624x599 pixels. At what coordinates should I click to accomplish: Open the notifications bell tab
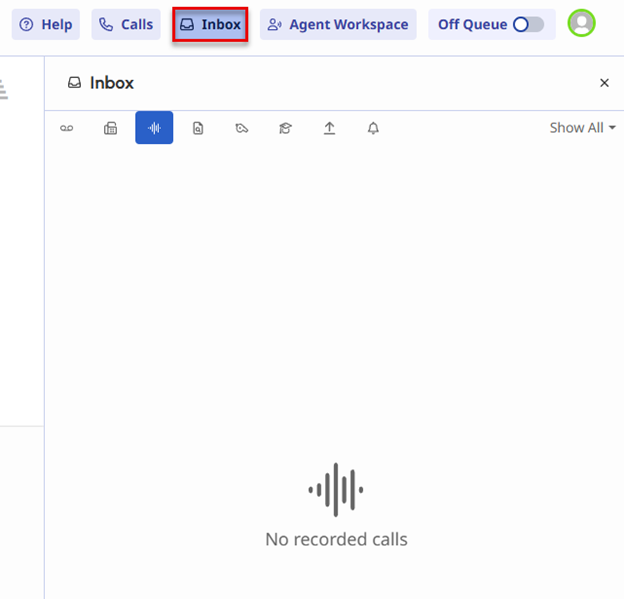[x=373, y=128]
